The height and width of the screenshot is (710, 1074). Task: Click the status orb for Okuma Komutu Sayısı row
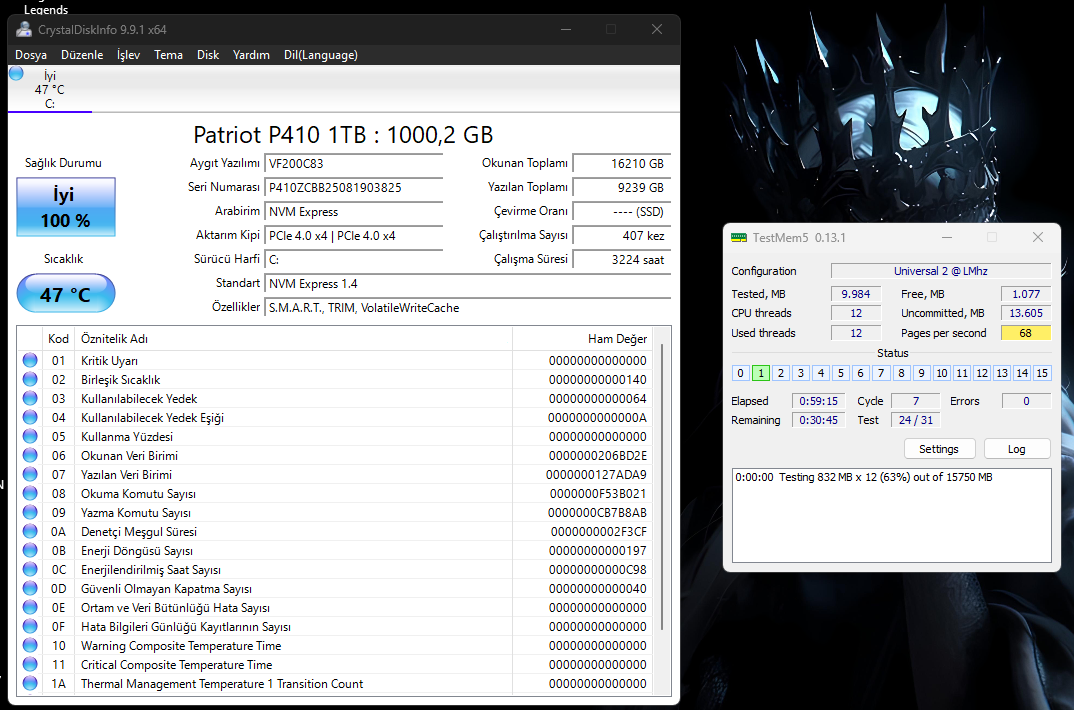(x=30, y=493)
